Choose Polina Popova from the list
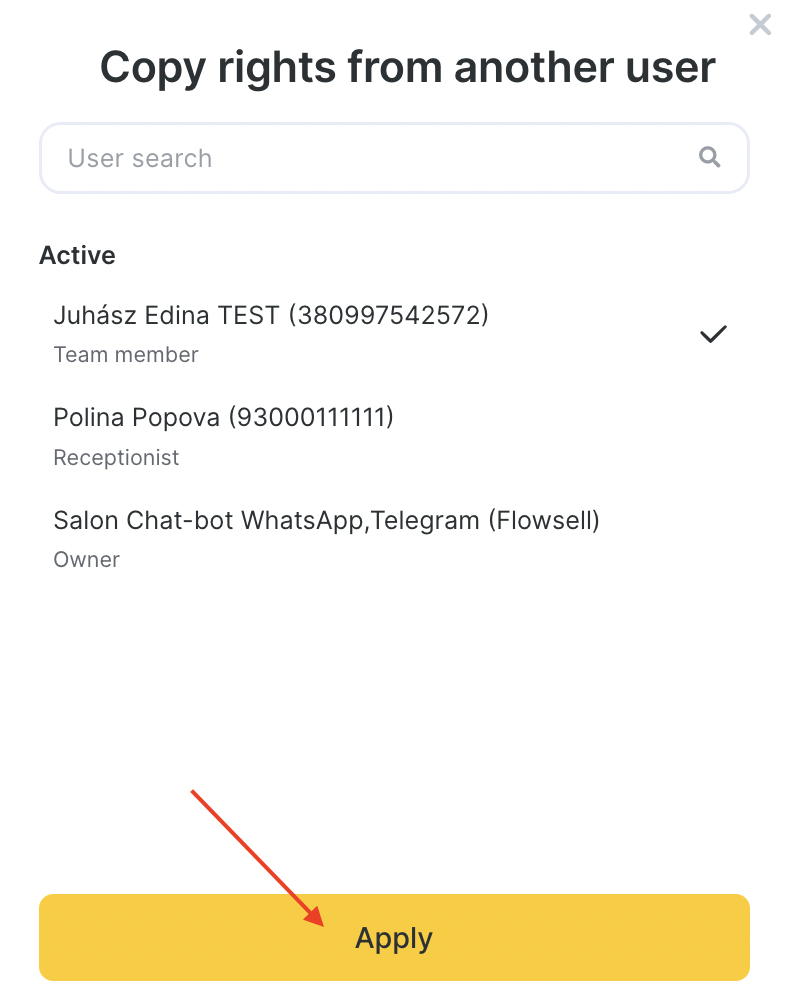The height and width of the screenshot is (1002, 786). pyautogui.click(x=137, y=418)
